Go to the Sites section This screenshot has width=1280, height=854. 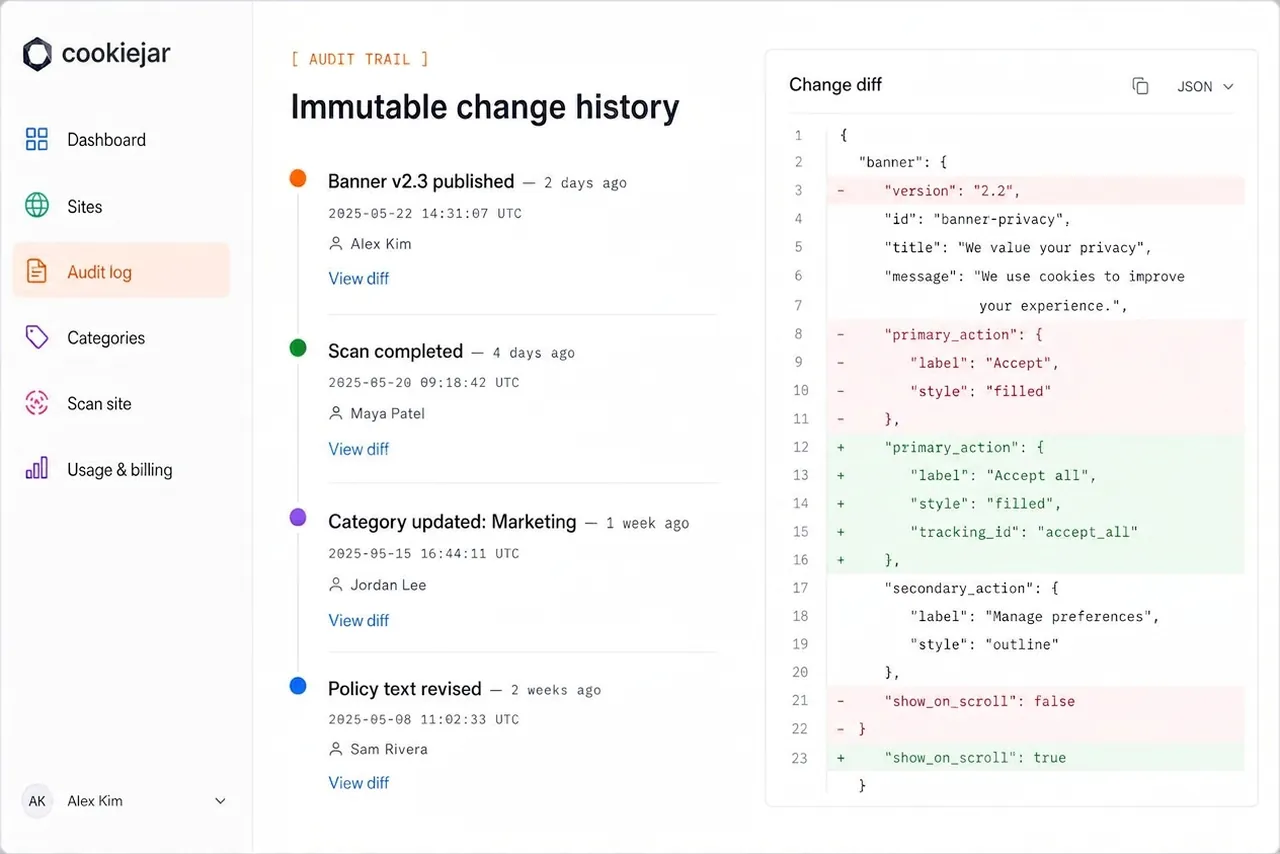coord(121,207)
